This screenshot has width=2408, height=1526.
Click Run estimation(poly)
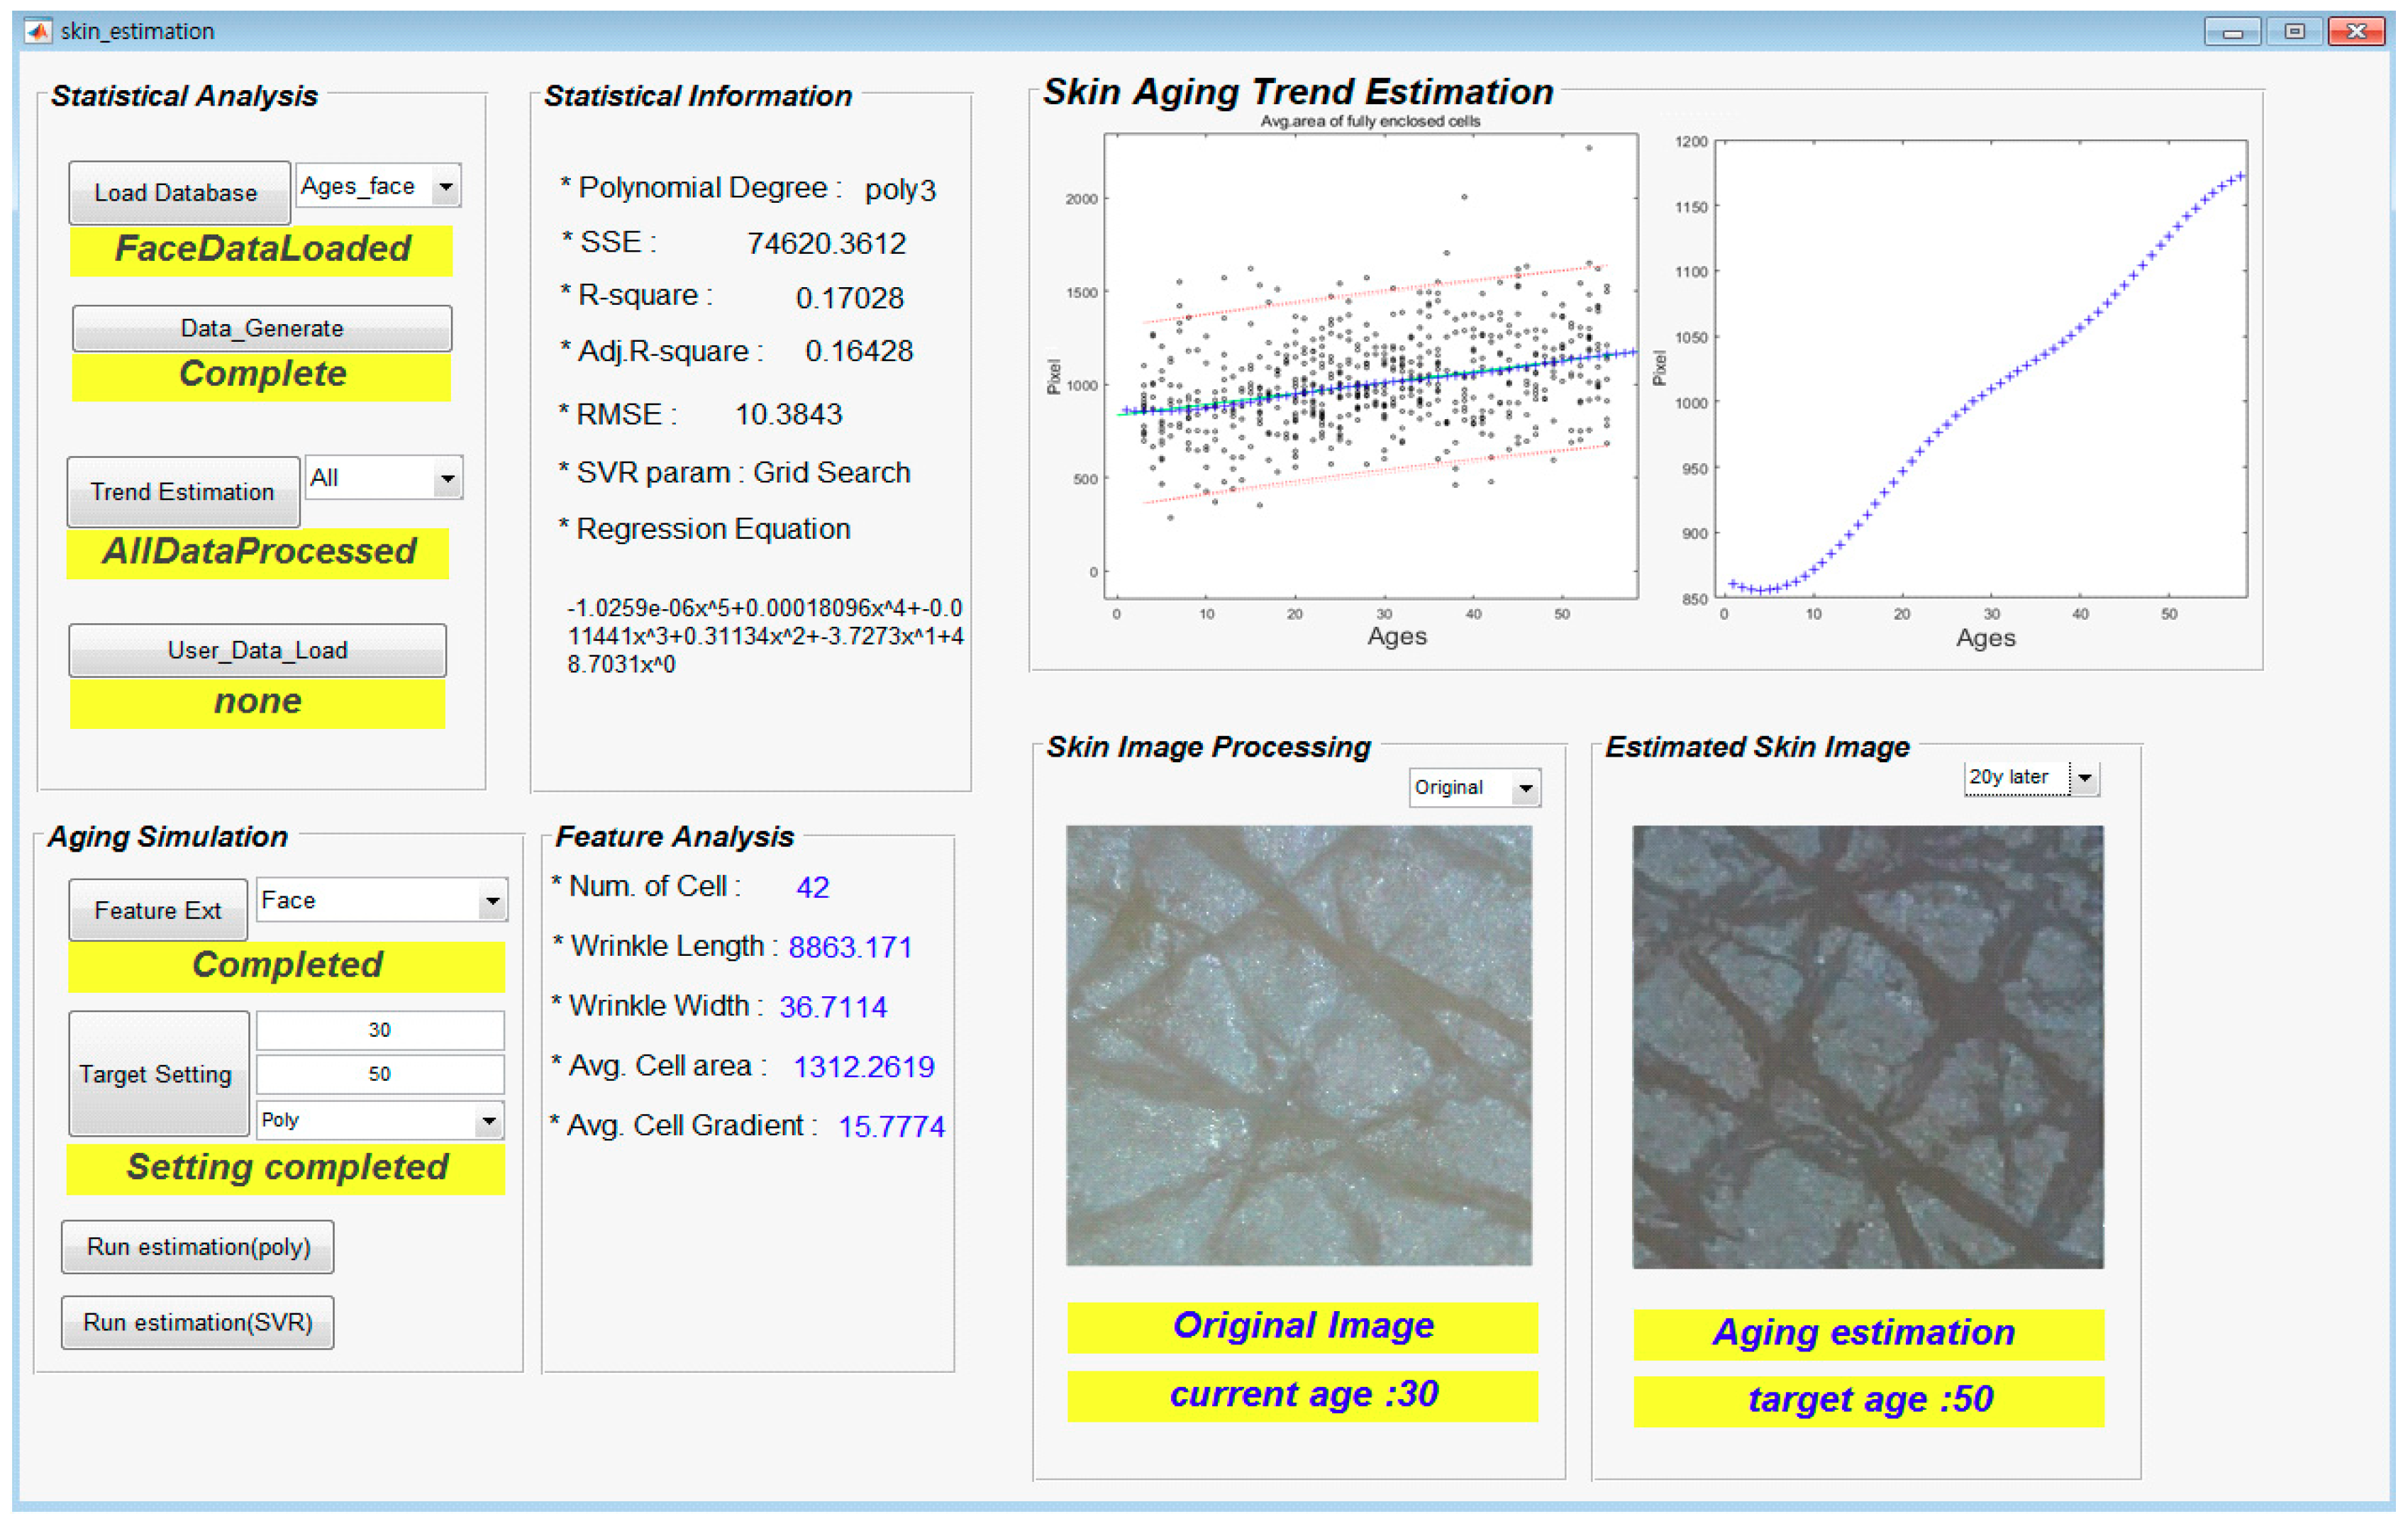tap(197, 1247)
